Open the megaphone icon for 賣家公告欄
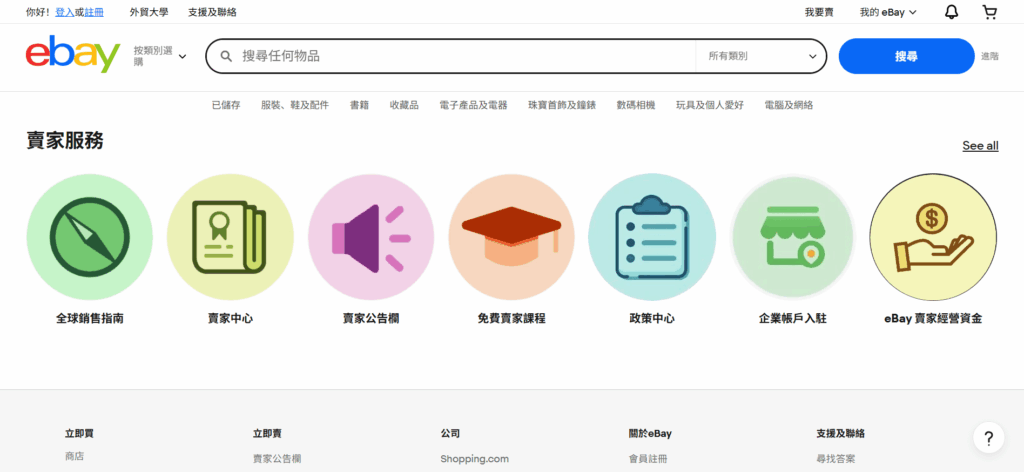 point(371,237)
